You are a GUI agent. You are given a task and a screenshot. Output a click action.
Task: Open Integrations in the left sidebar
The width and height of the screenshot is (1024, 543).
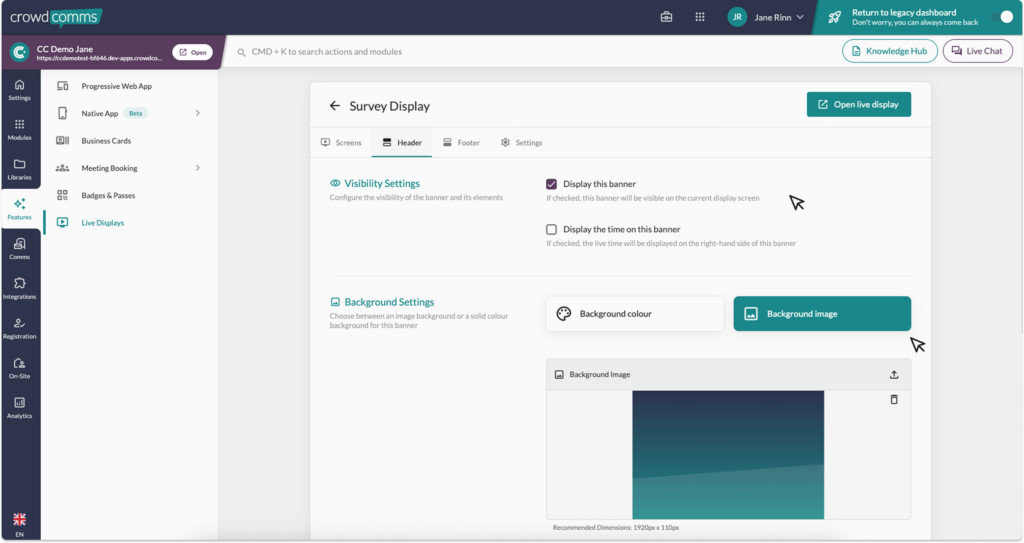(x=20, y=288)
